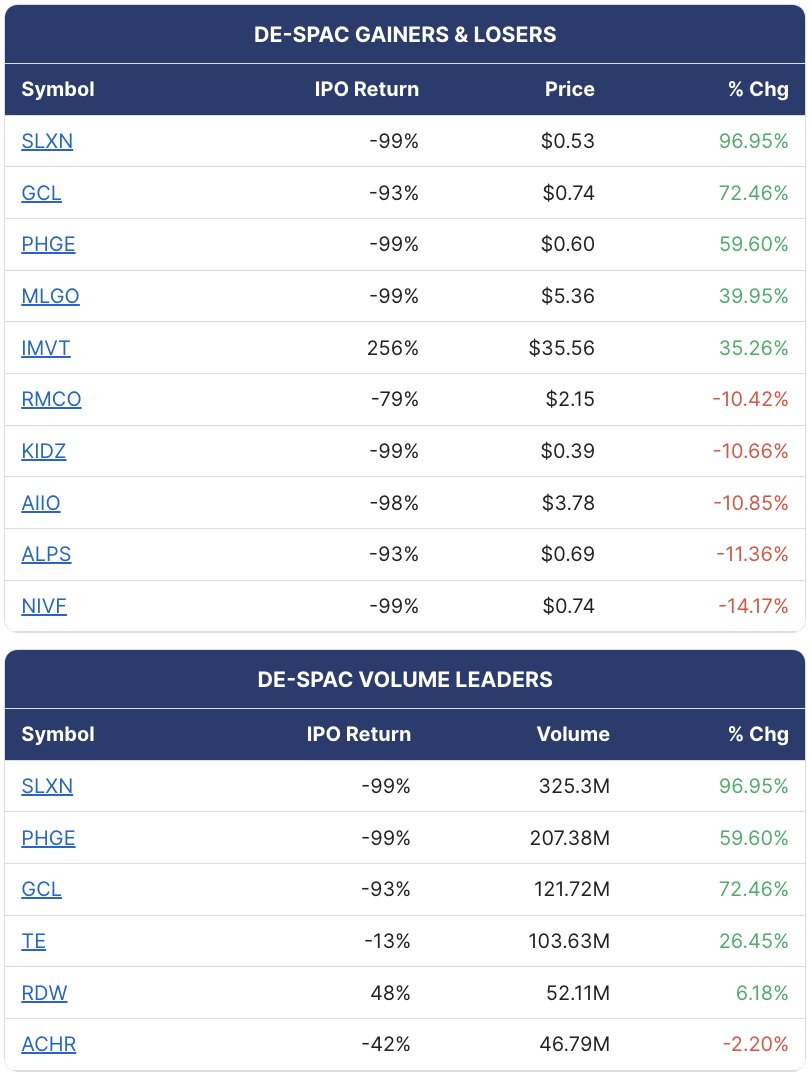Open GCL in the Volume Leaders table
This screenshot has height=1074, width=810.
pos(41,889)
